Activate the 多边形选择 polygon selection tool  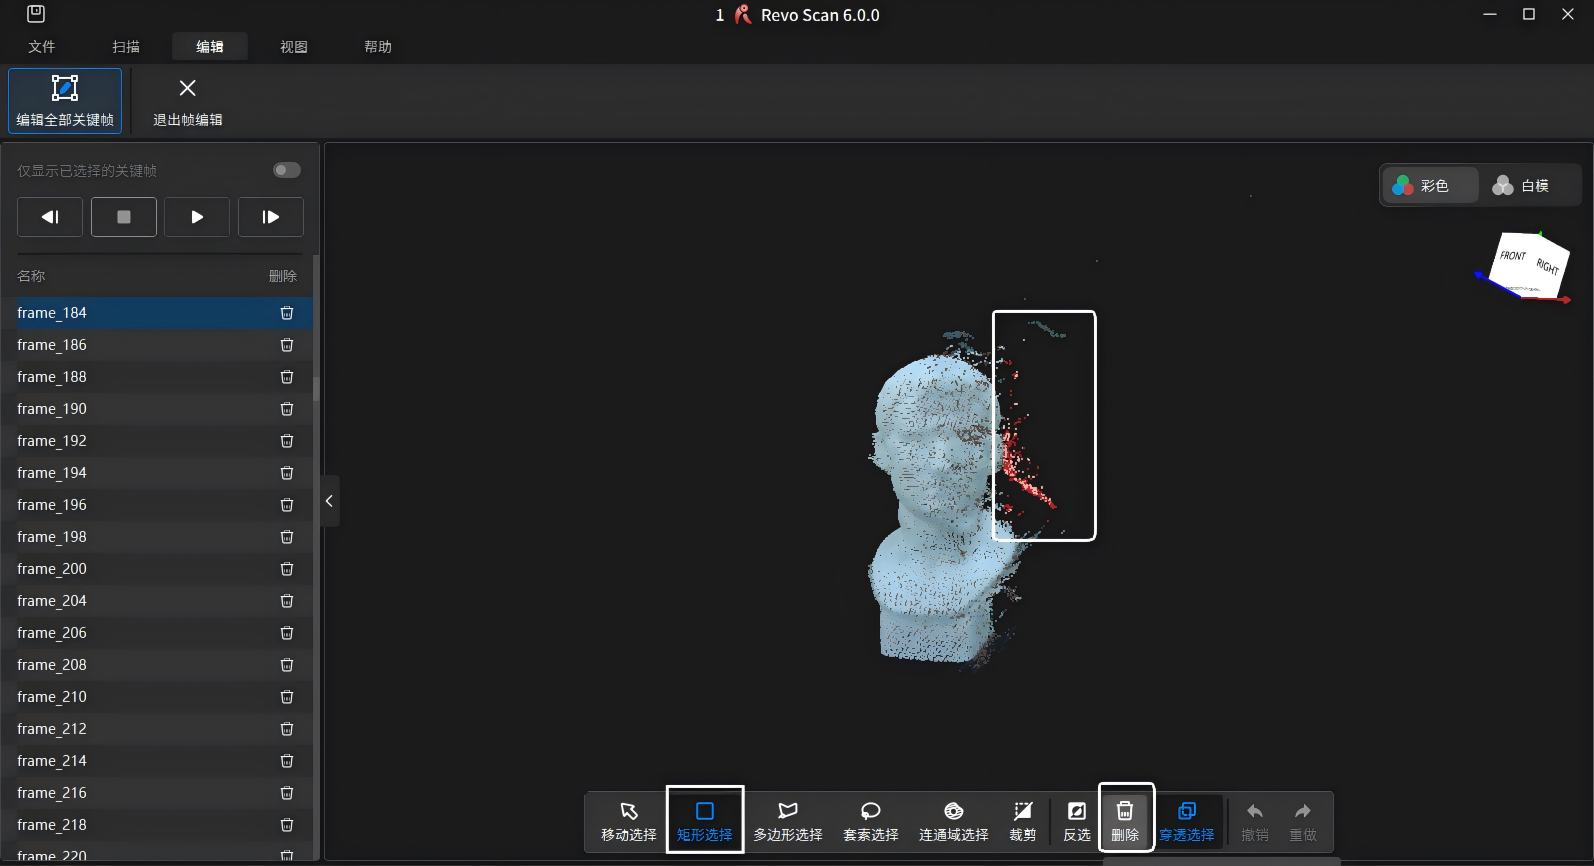pos(788,821)
